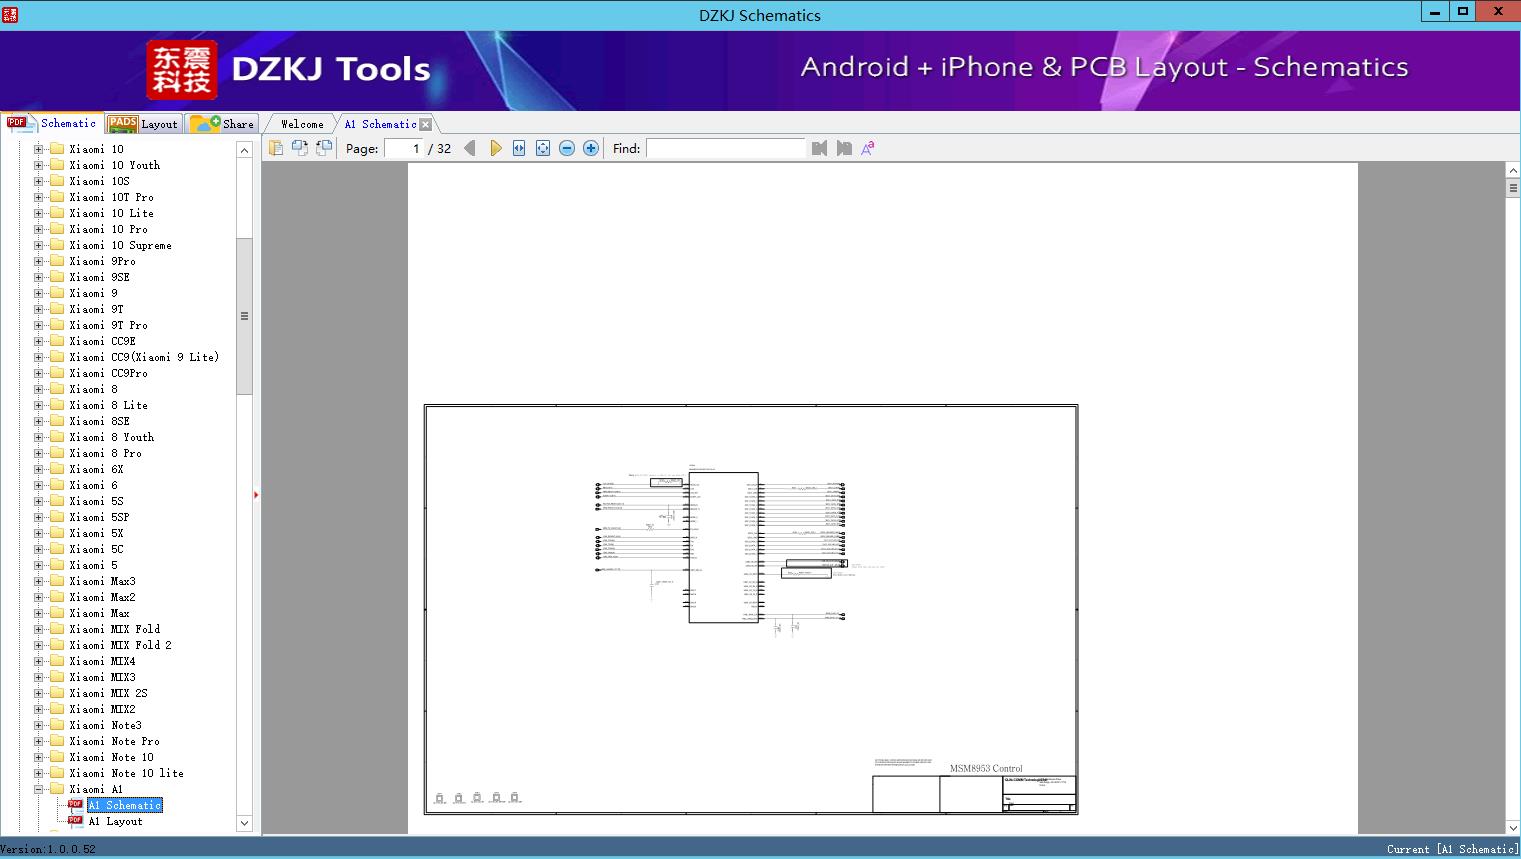Screen dimensions: 1521x859
Task: Click the copy pages icon in toolbar
Action: [276, 148]
